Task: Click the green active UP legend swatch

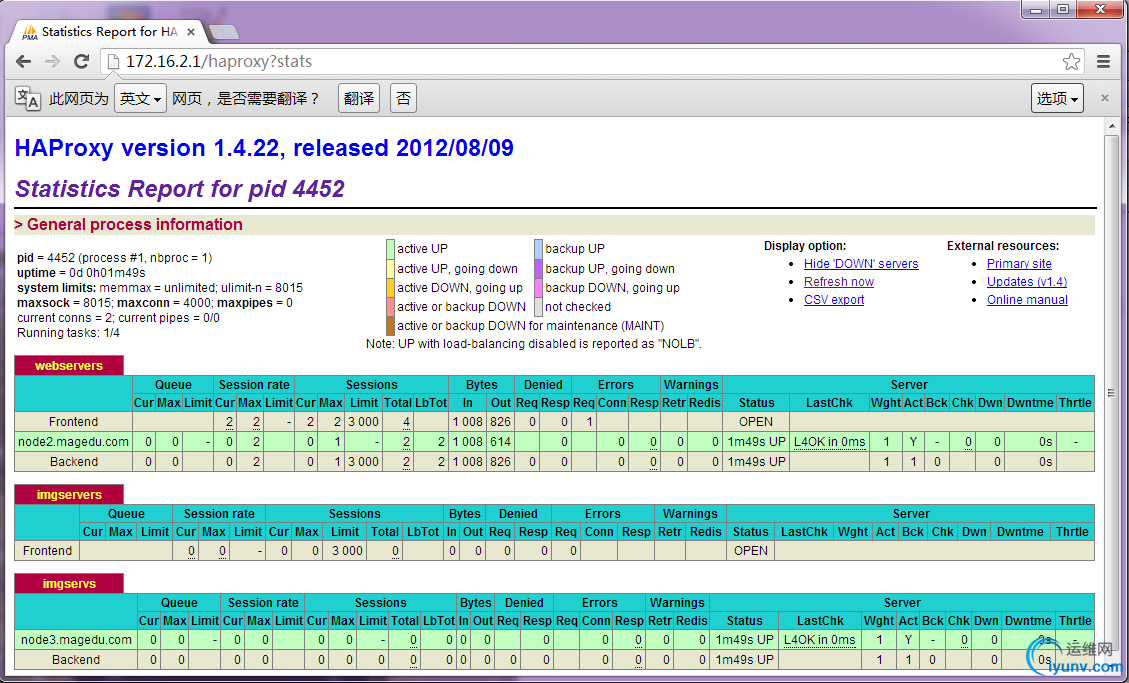Action: coord(390,249)
